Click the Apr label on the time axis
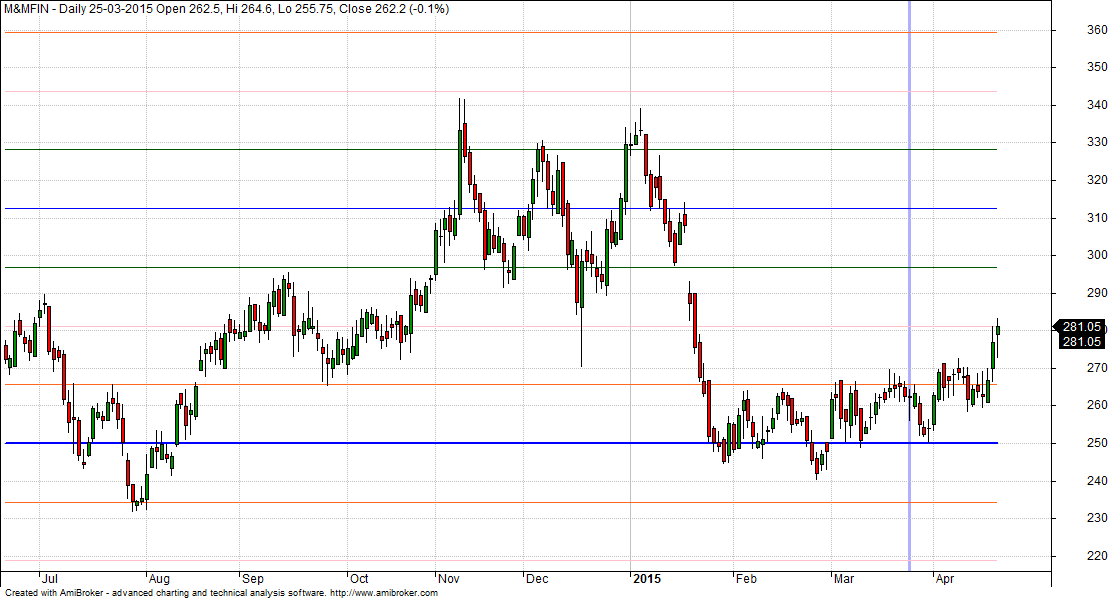 tap(945, 578)
